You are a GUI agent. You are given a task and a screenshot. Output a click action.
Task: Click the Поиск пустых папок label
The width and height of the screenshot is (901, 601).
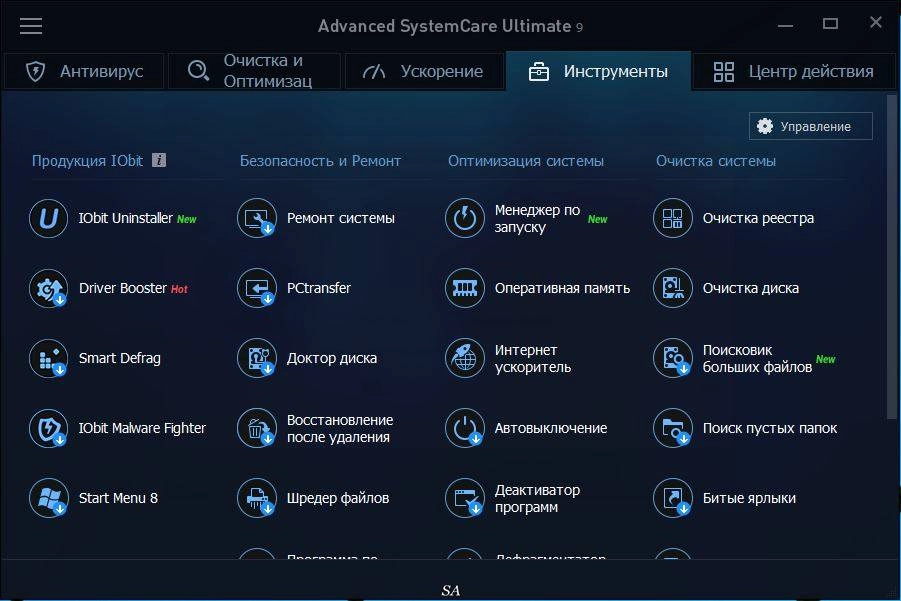(769, 428)
